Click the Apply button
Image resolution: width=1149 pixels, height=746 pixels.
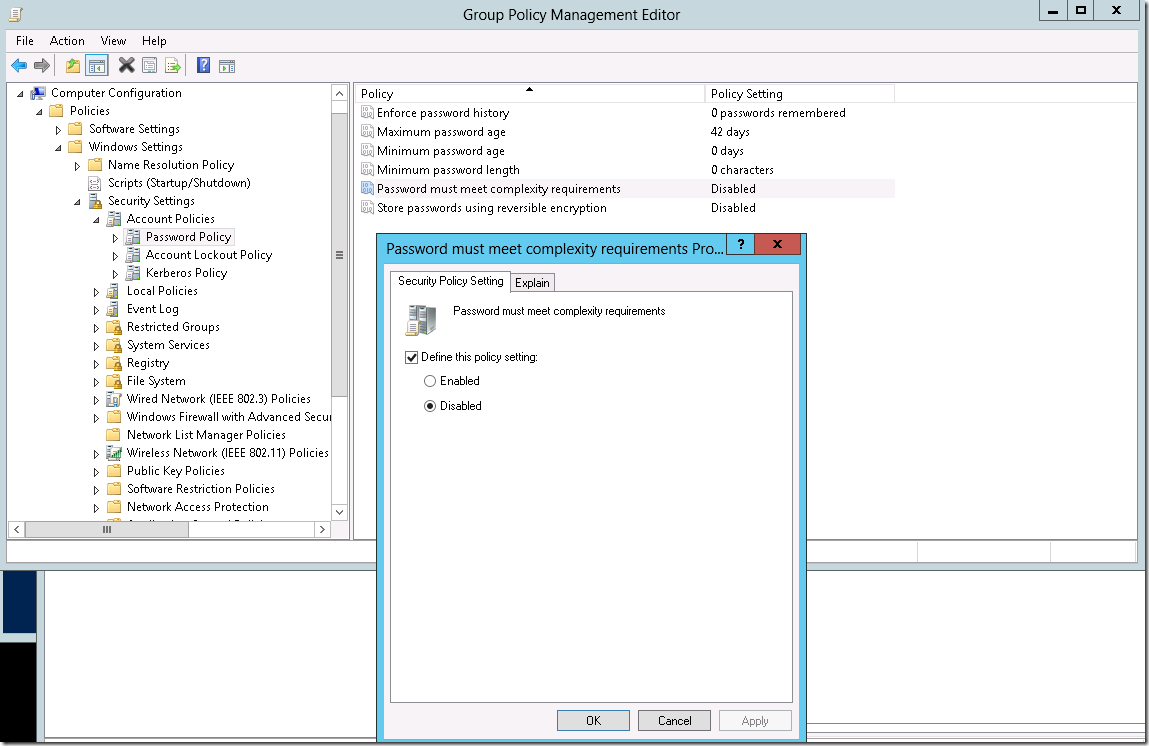tap(755, 720)
